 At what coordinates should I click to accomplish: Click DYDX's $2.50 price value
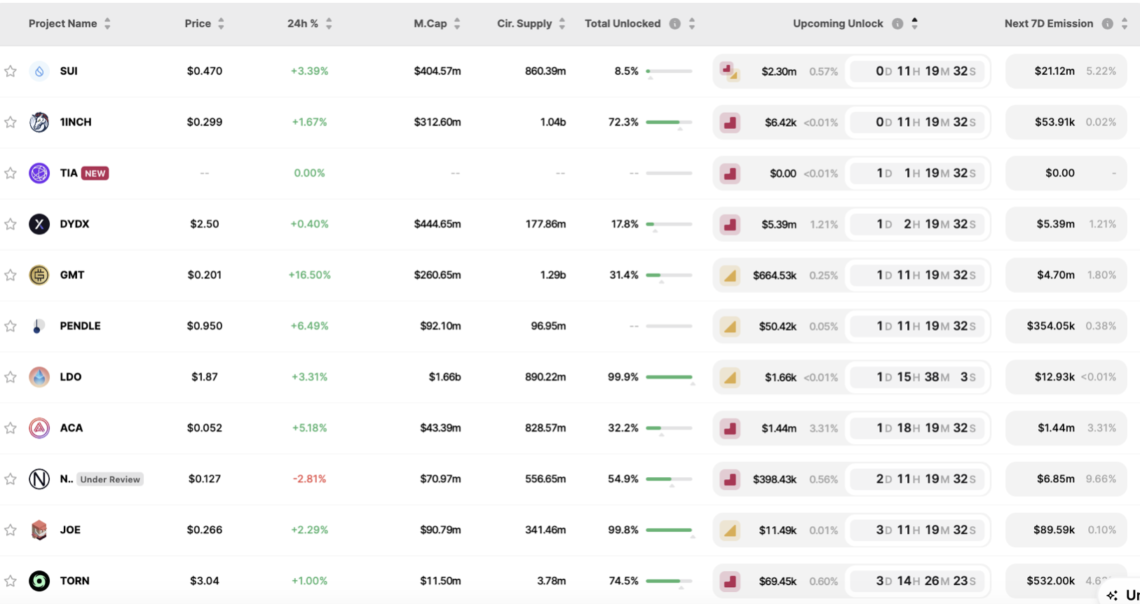[204, 224]
